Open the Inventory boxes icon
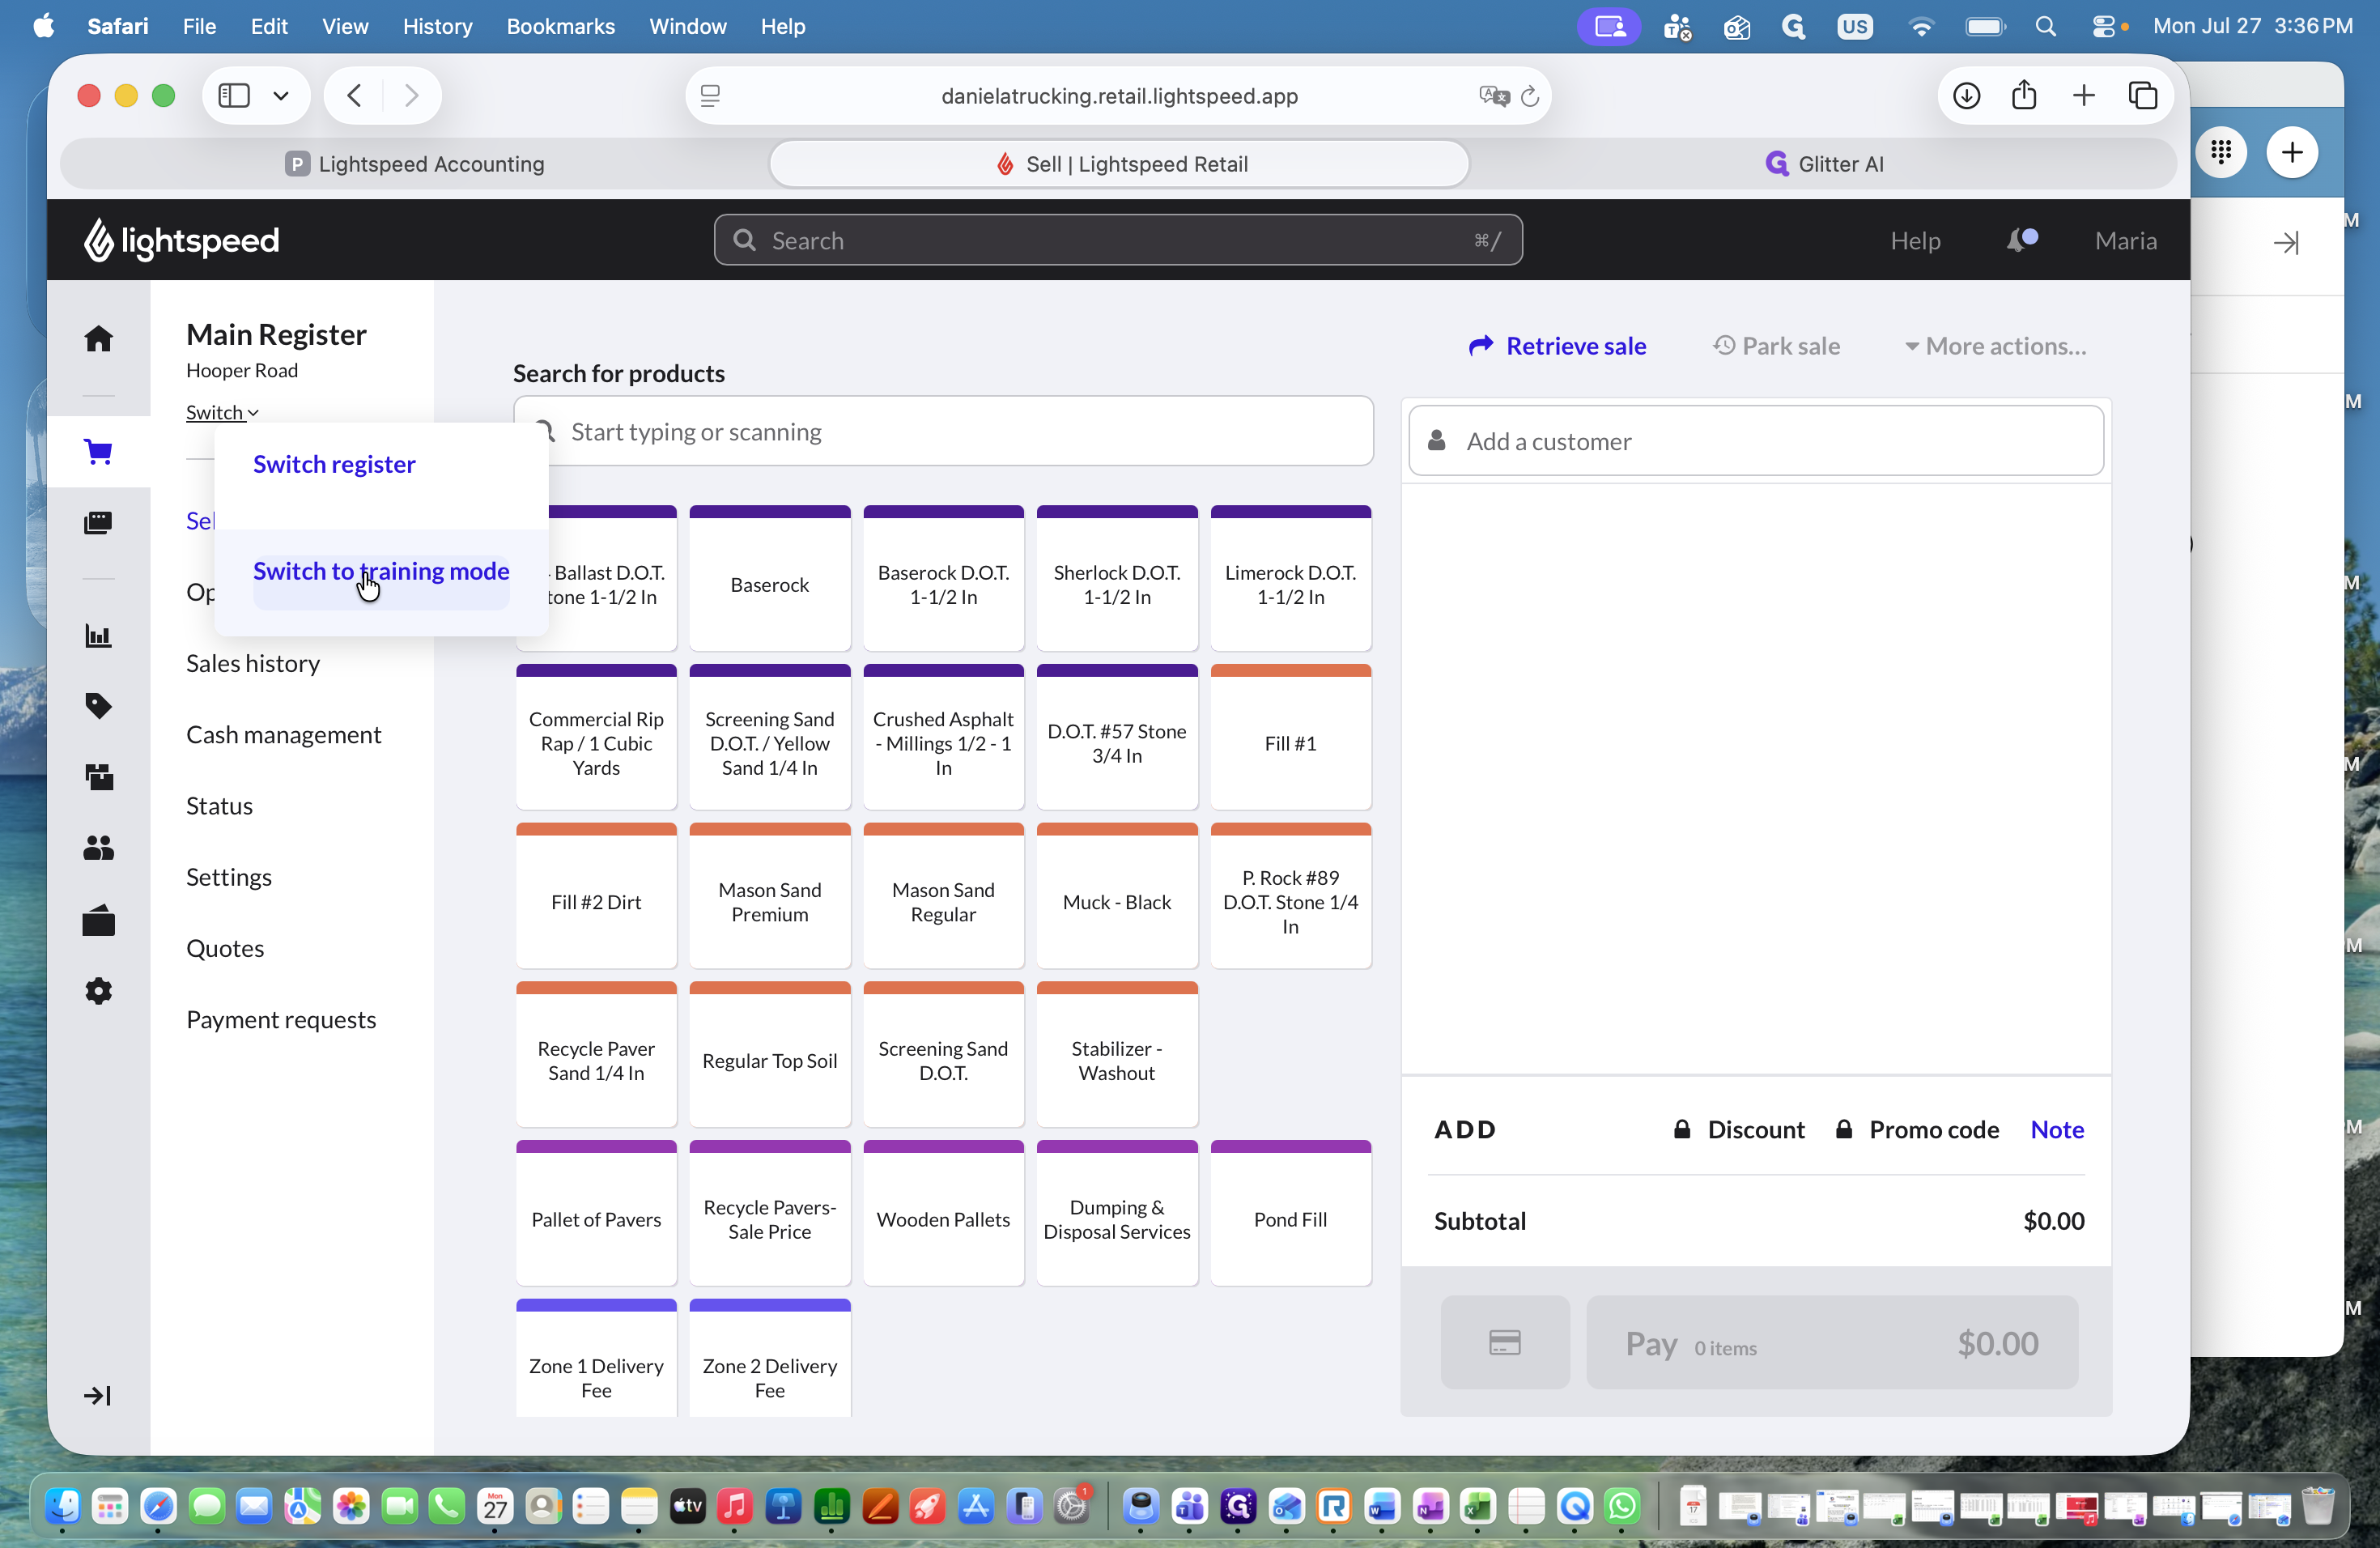Screen dimensions: 2380x1548 pyautogui.click(x=98, y=777)
